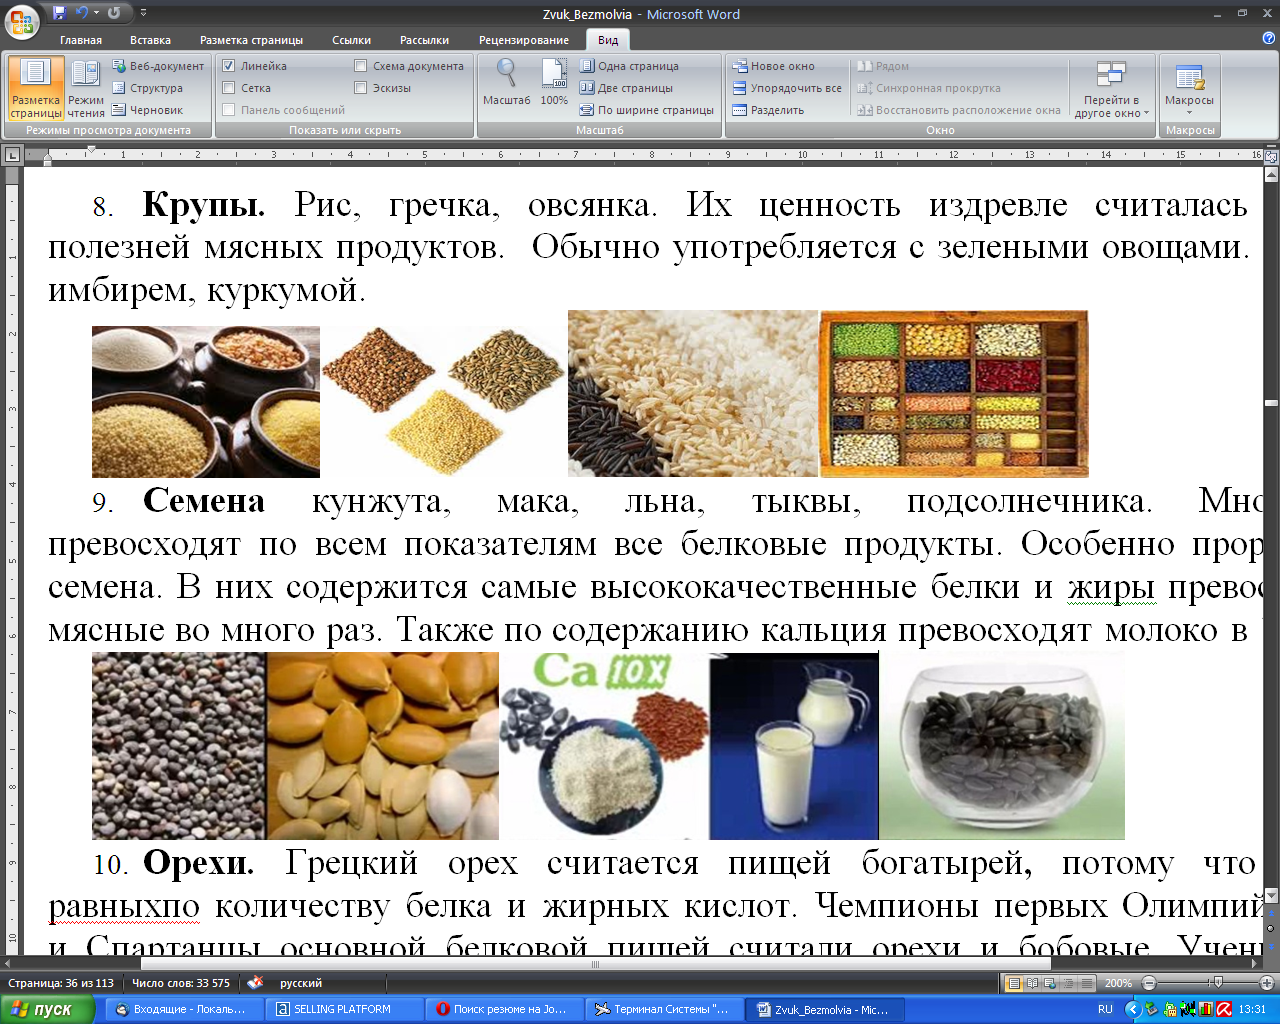Zoom По ширине страницы
The image size is (1280, 1024).
pos(647,110)
